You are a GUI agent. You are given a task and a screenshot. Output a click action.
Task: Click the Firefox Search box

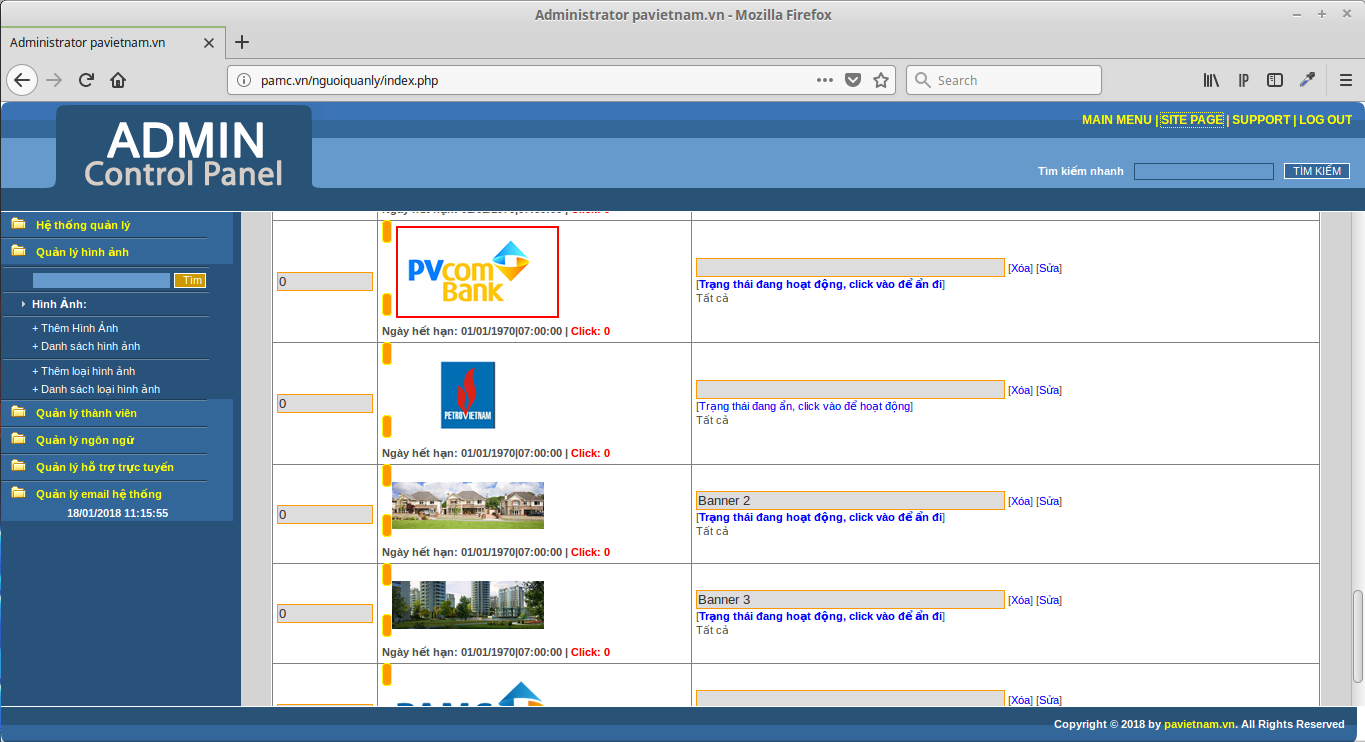[x=1004, y=80]
